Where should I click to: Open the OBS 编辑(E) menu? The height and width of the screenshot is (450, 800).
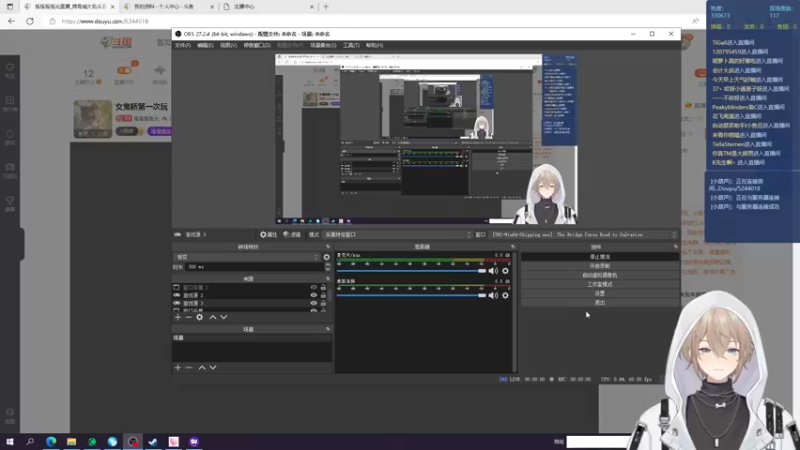coord(205,45)
